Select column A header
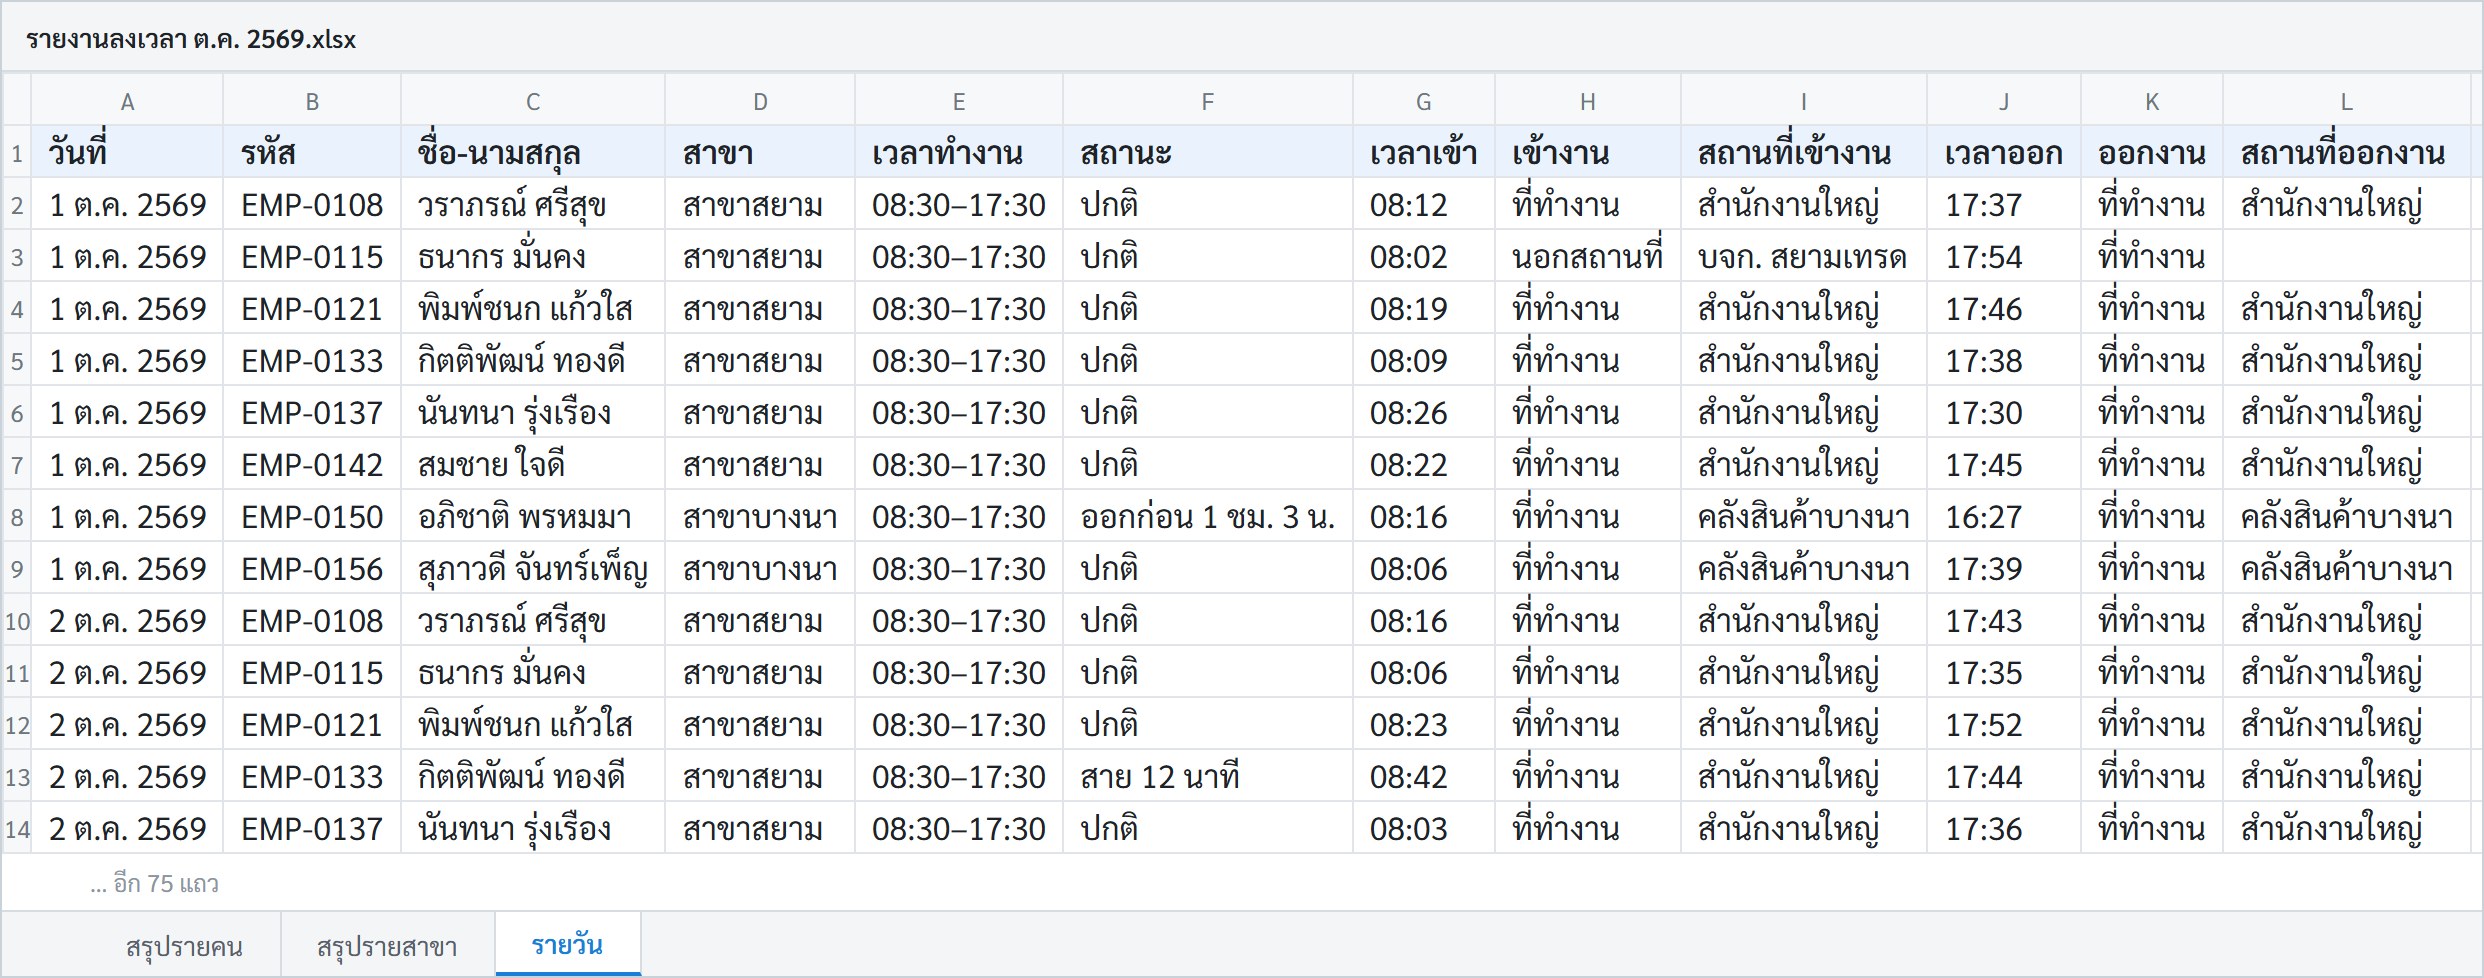The height and width of the screenshot is (978, 2484). coord(127,101)
